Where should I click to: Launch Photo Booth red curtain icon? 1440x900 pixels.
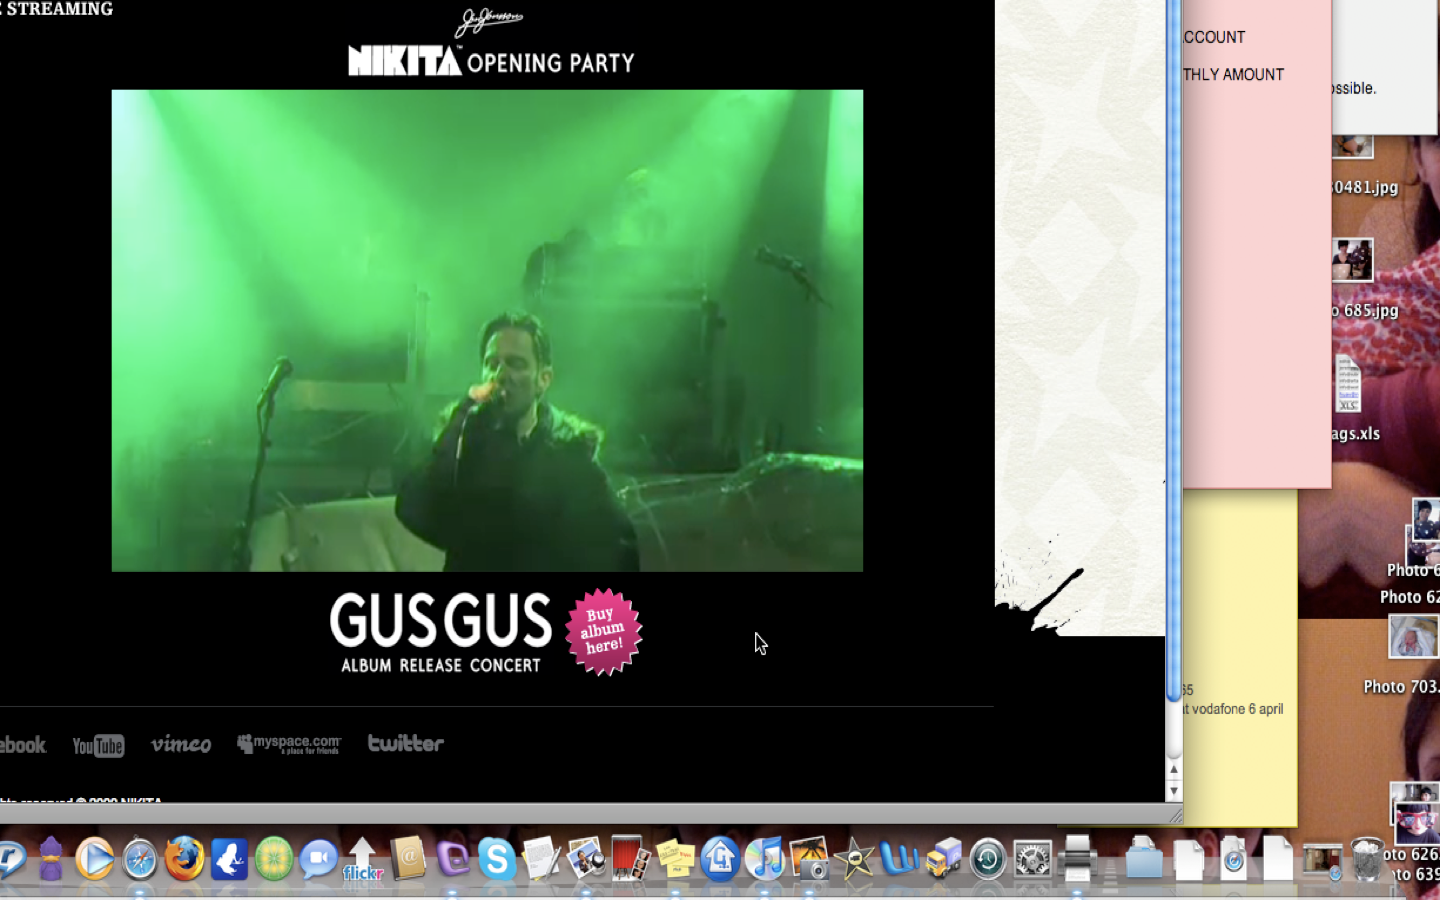(630, 860)
